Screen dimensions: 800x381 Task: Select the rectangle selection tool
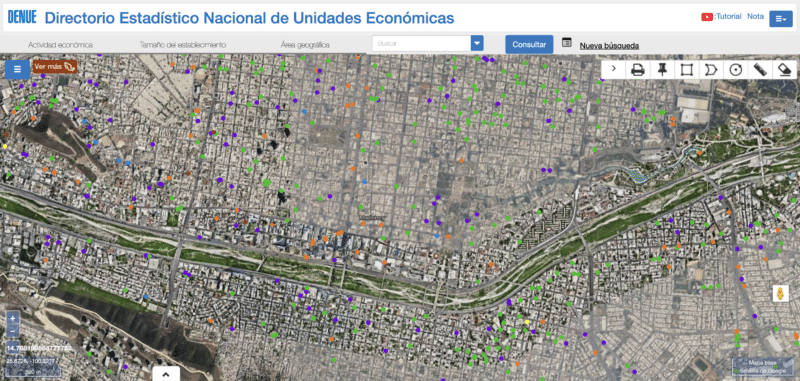coord(686,69)
